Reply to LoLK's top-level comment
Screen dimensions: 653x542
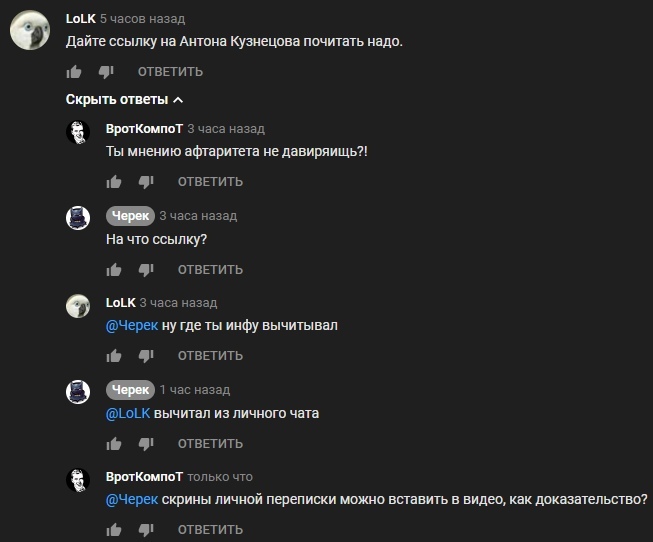pos(170,72)
